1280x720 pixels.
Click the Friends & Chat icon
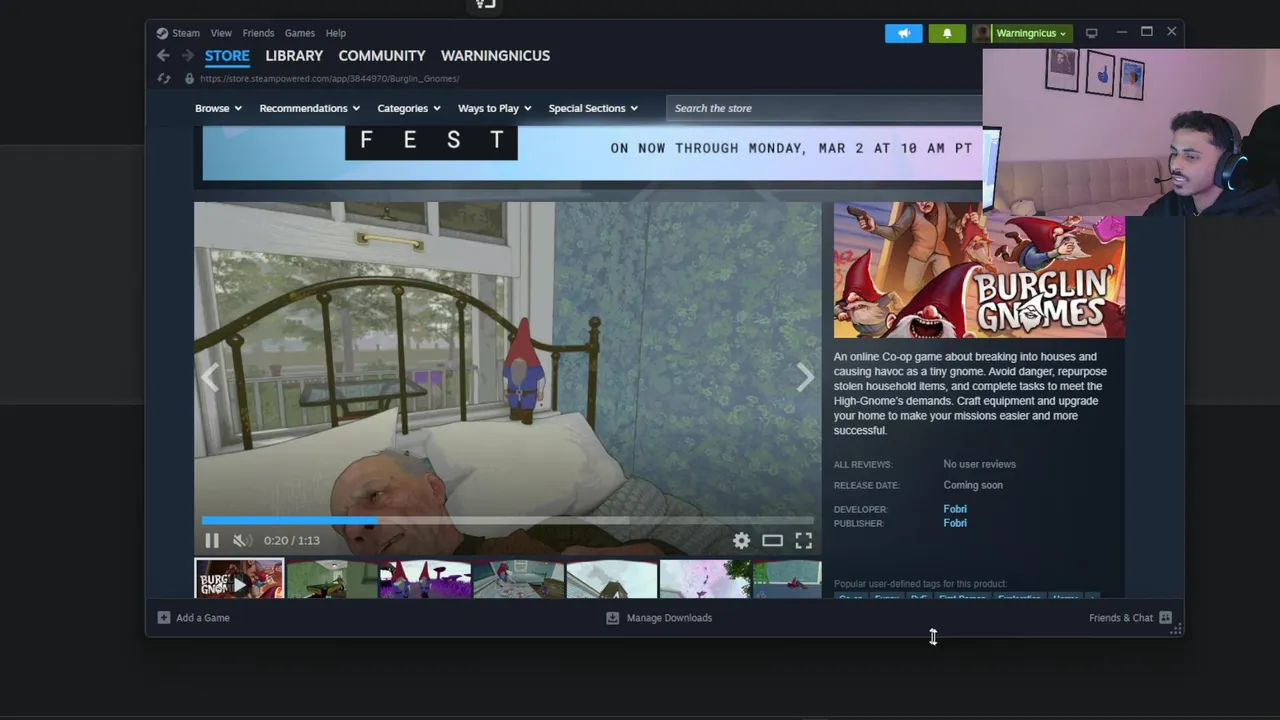point(1165,618)
